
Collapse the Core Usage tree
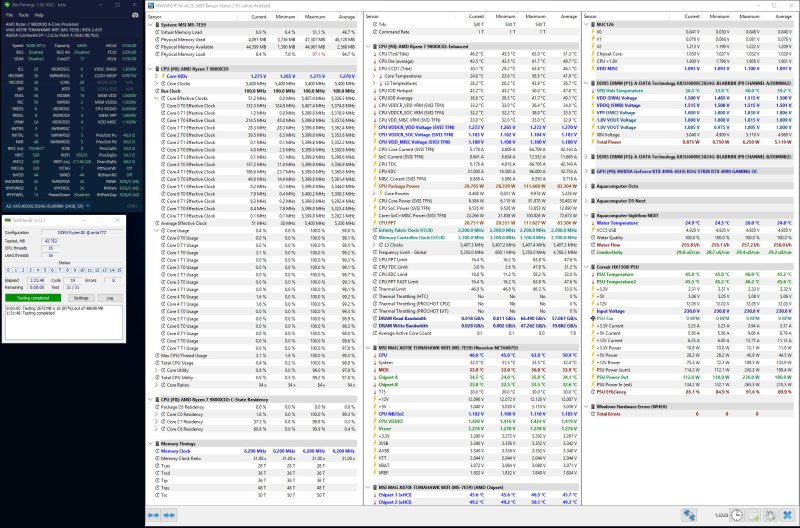point(157,231)
